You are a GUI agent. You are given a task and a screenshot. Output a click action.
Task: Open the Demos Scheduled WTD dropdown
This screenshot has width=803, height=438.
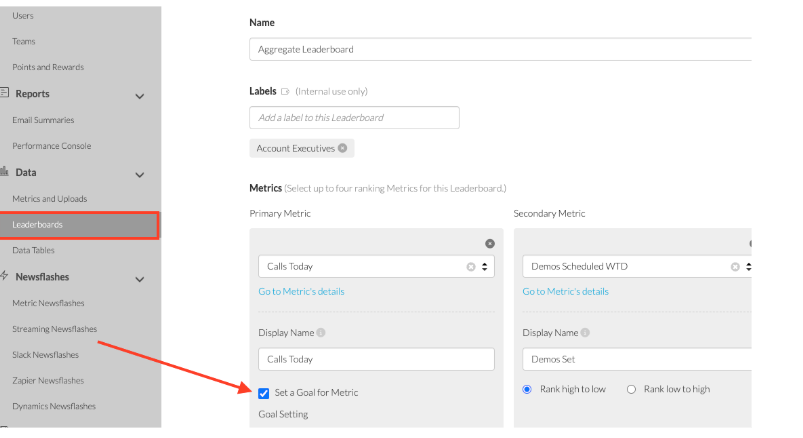[748, 267]
